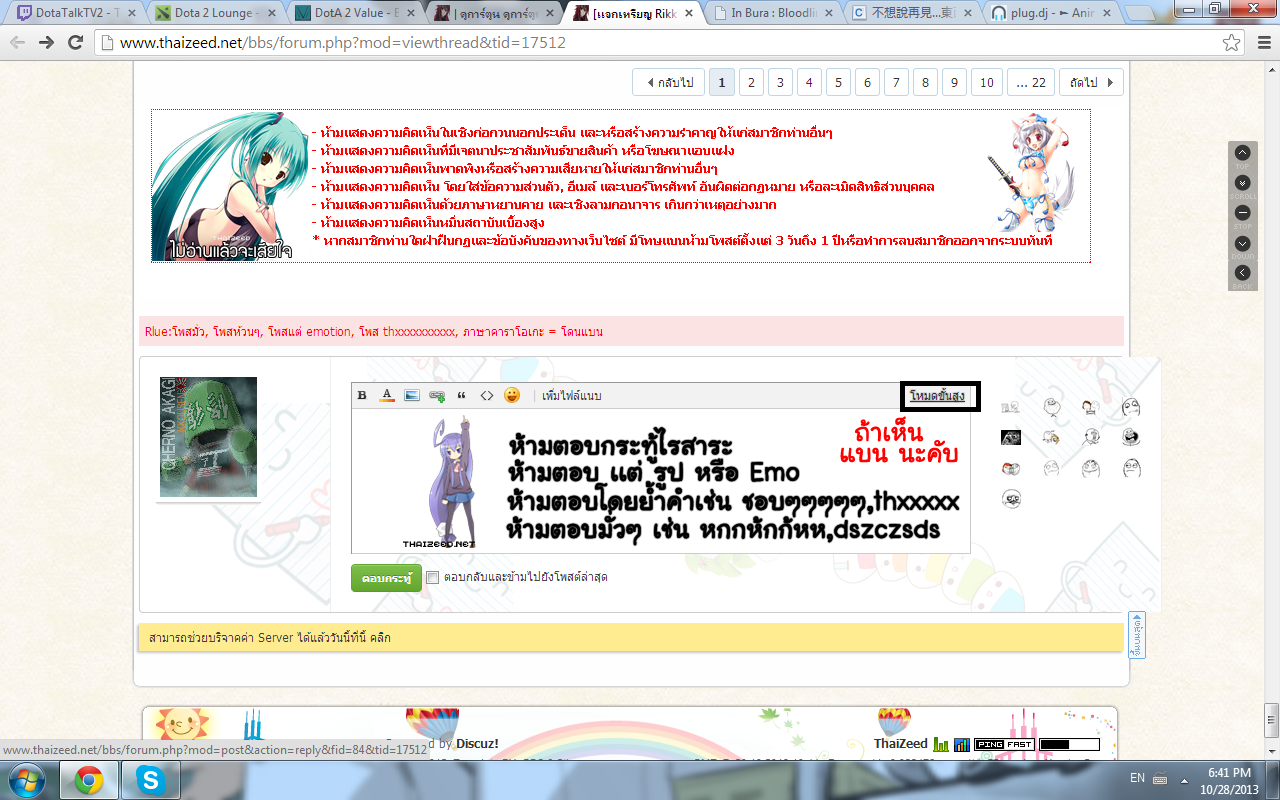Add a hyperlink with the chain icon
1280x800 pixels.
pos(437,396)
